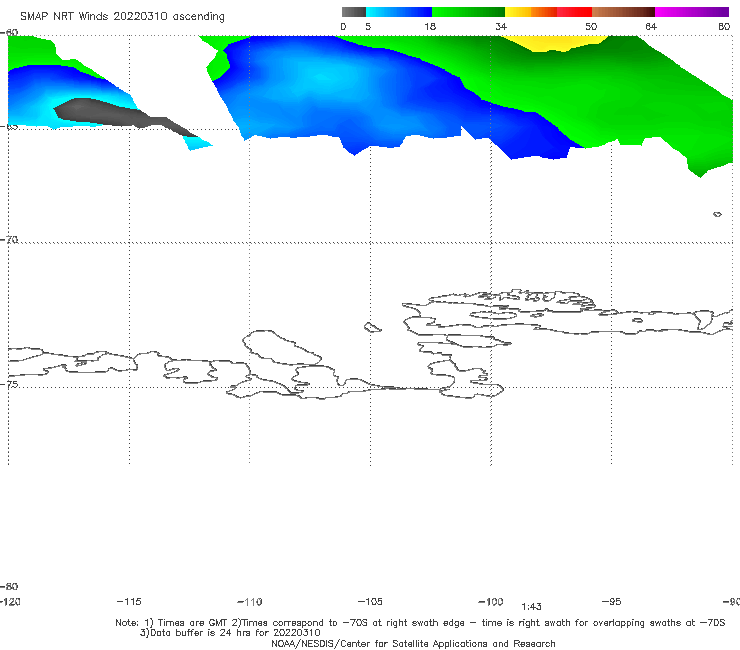Click the green segment of the wind color bar
Image resolution: width=740 pixels, height=650 pixels.
pos(468,12)
